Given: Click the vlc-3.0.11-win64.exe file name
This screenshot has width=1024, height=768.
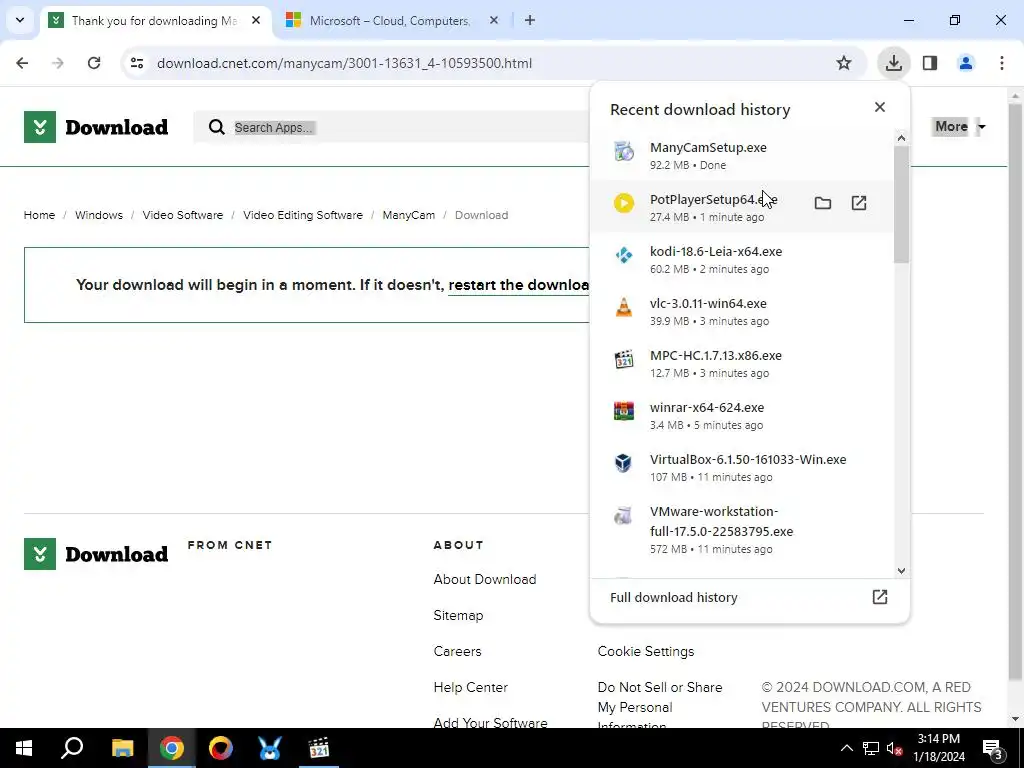Looking at the screenshot, I should [x=708, y=304].
